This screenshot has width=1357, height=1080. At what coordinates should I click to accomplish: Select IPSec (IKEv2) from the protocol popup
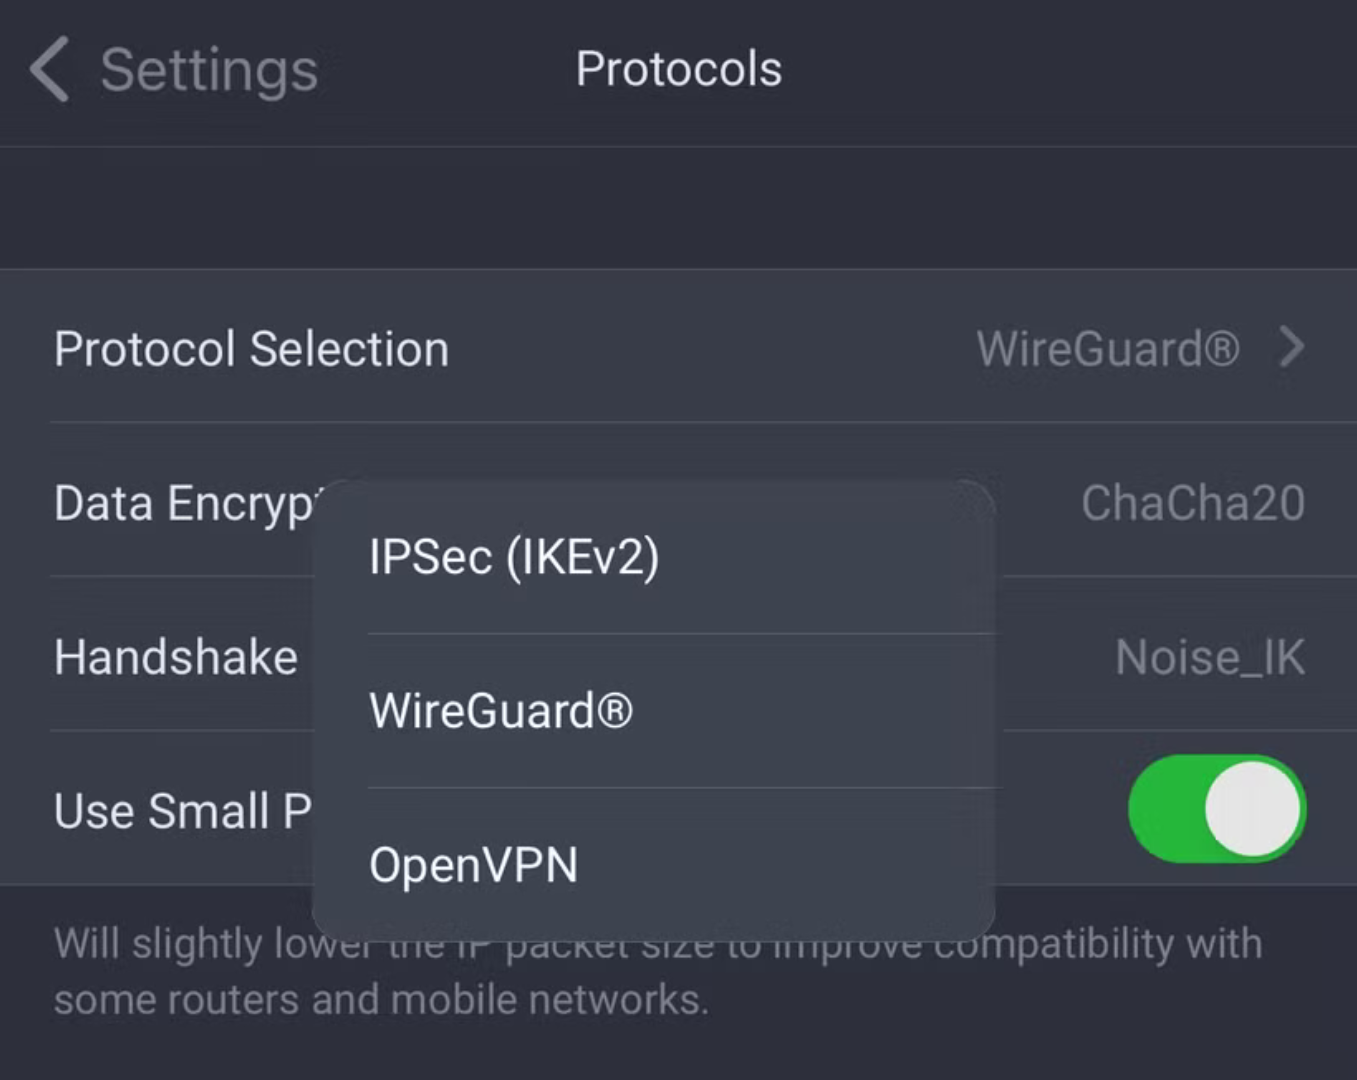[x=513, y=557]
